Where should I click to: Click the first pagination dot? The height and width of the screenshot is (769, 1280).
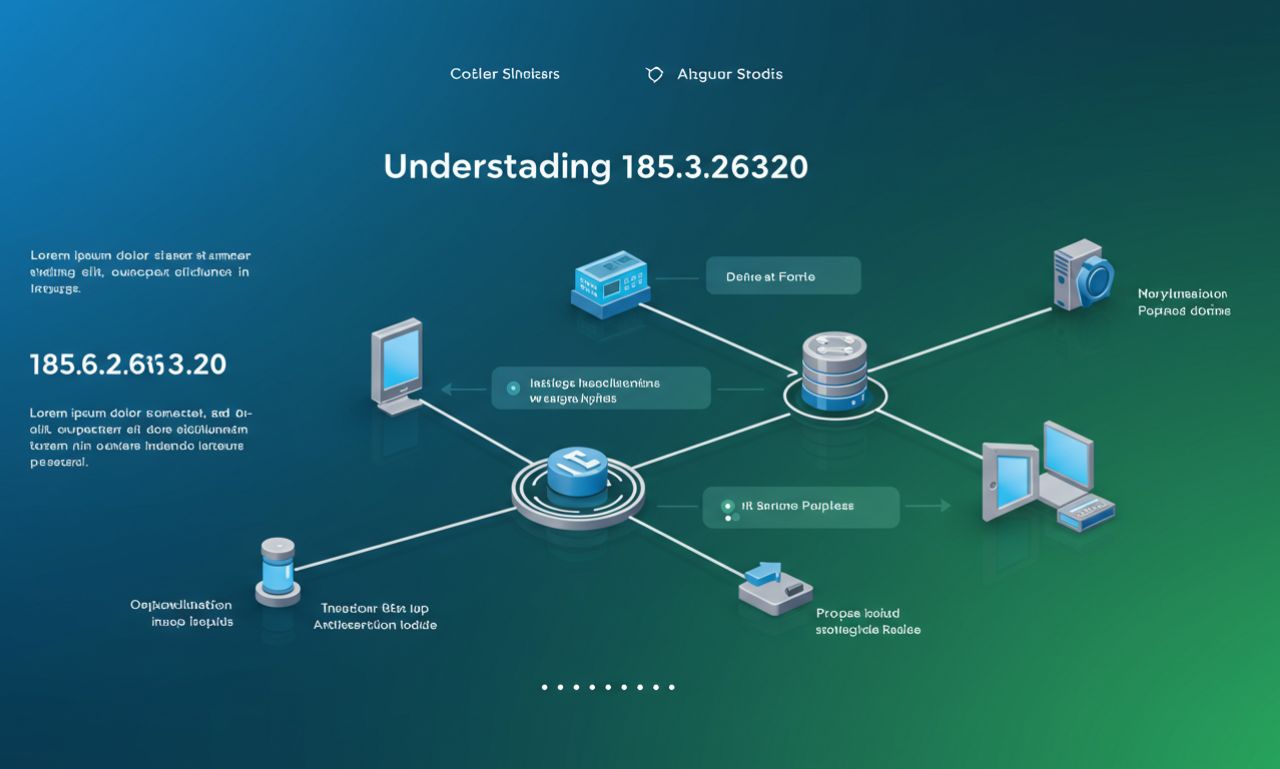coord(545,687)
